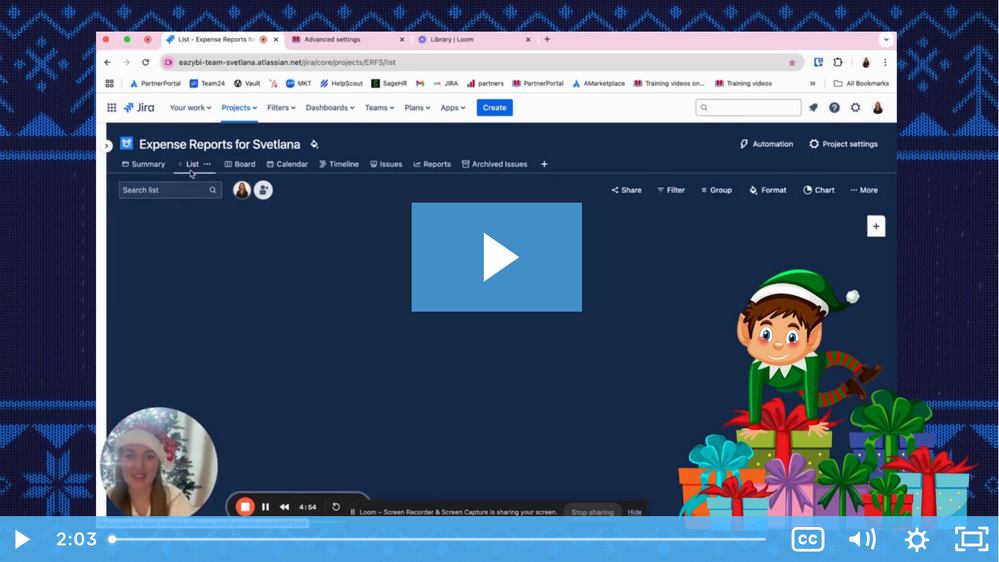Viewport: 999px width, 562px height.
Task: Open the Reports tab
Action: pos(432,164)
